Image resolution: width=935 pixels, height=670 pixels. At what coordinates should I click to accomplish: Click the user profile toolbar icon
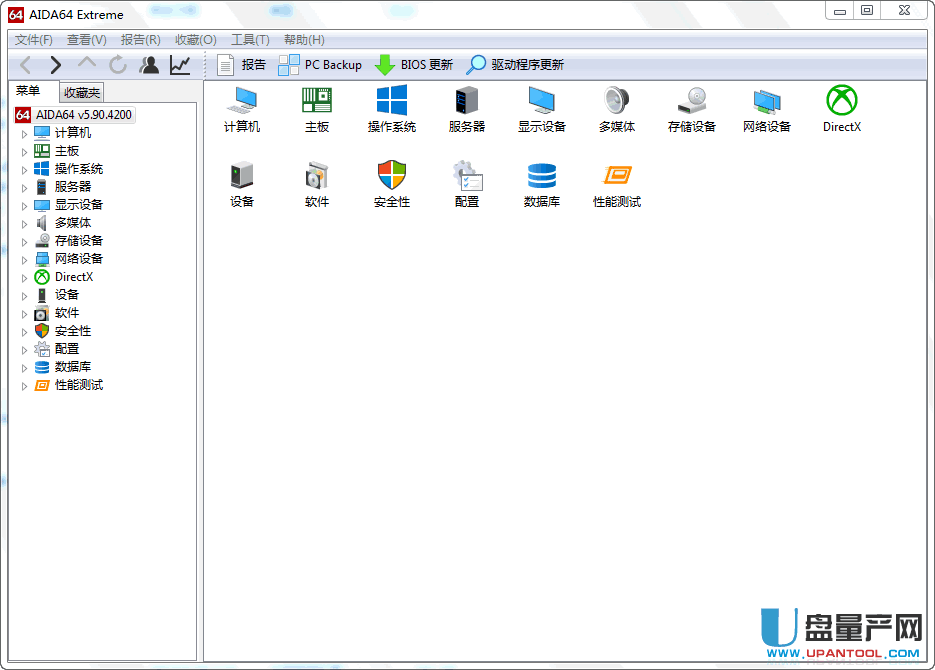[x=149, y=65]
